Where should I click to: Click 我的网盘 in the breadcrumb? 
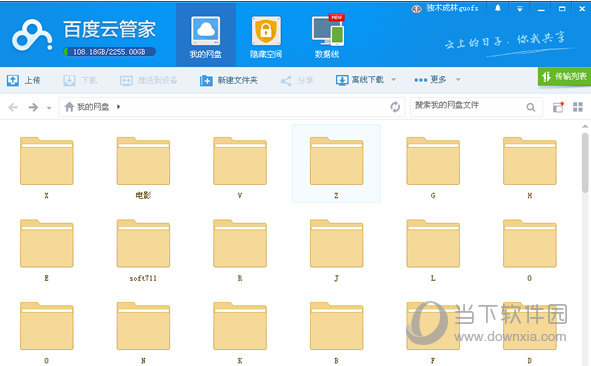93,107
